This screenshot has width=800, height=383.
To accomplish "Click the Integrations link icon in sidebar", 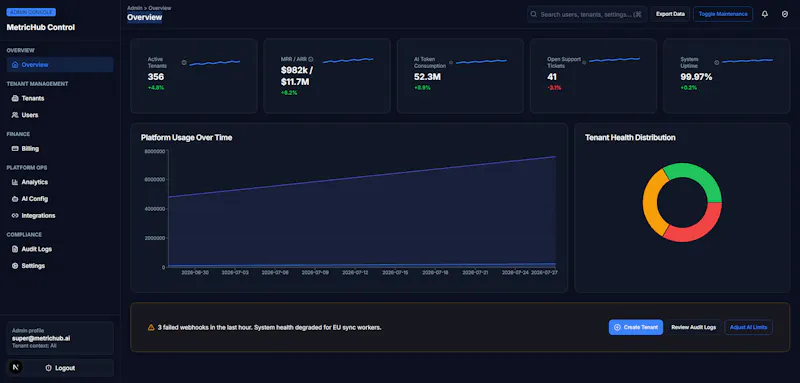I will pos(15,216).
